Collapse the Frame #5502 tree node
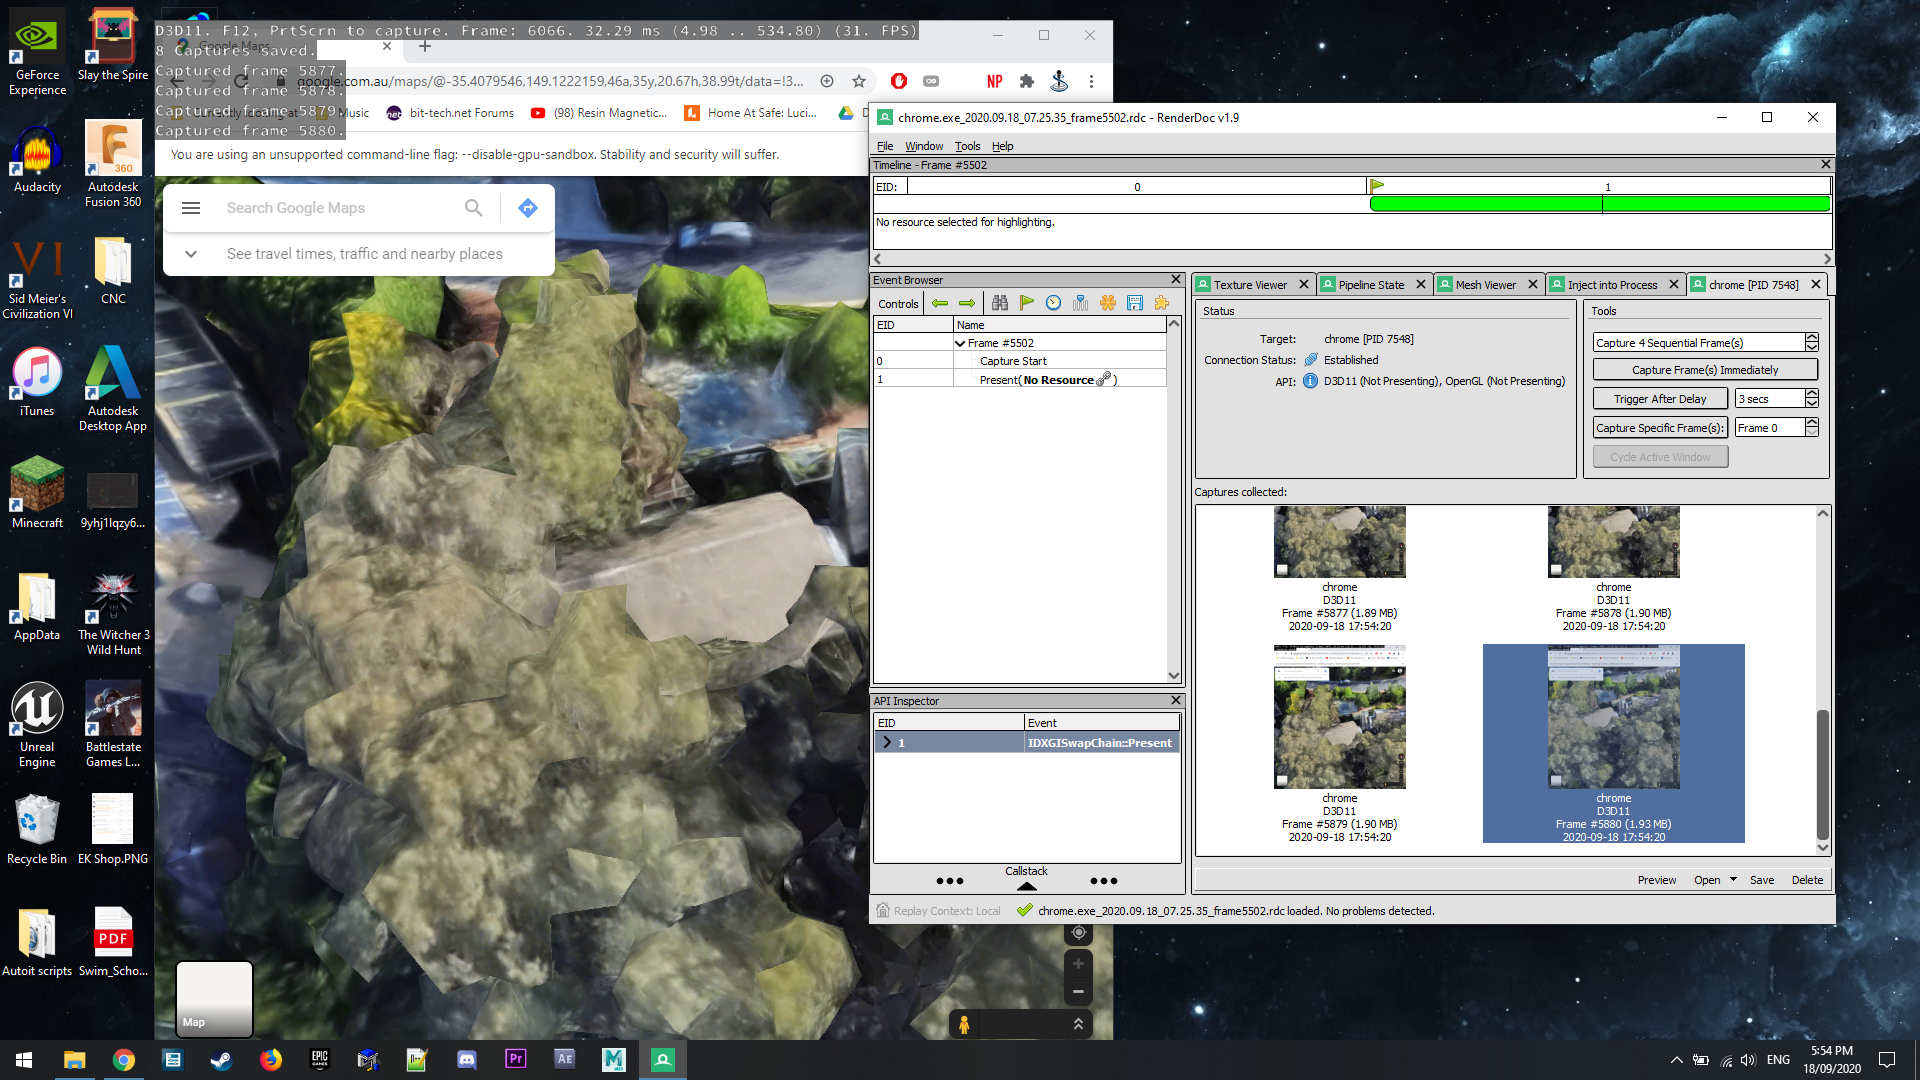Screen dimensions: 1920x1080 (960, 343)
